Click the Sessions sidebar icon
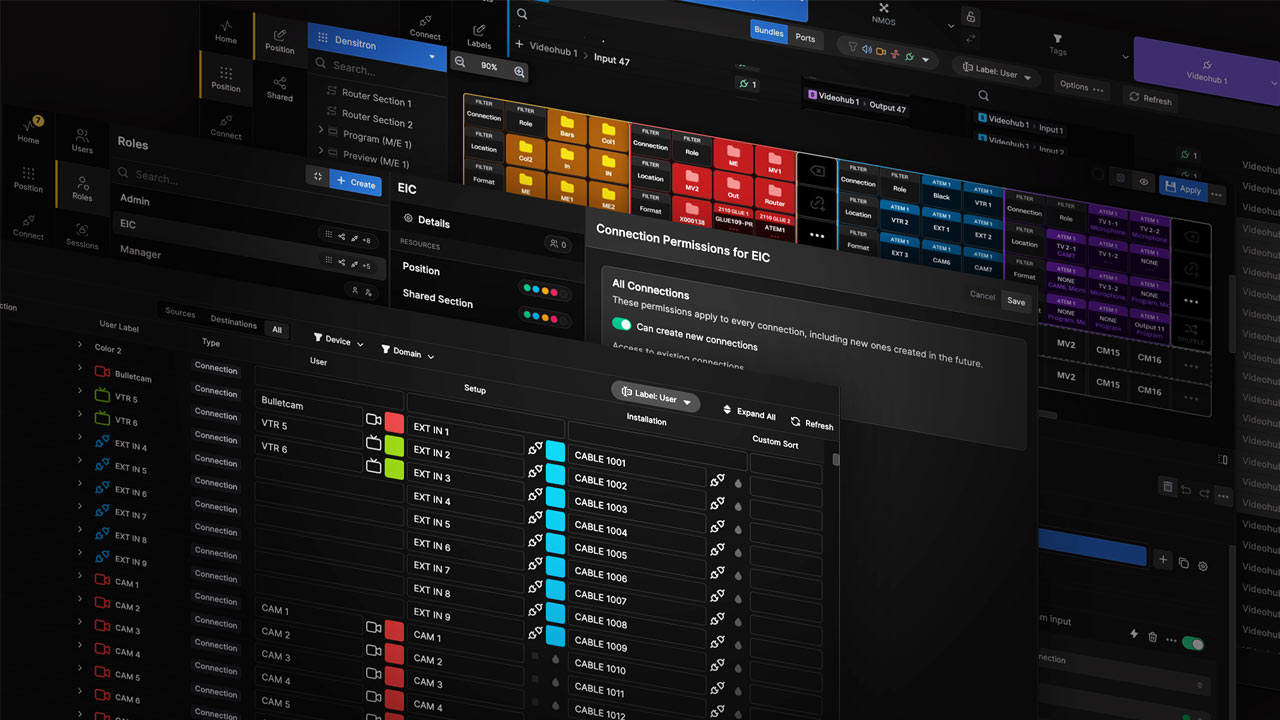The image size is (1280, 720). (x=82, y=236)
